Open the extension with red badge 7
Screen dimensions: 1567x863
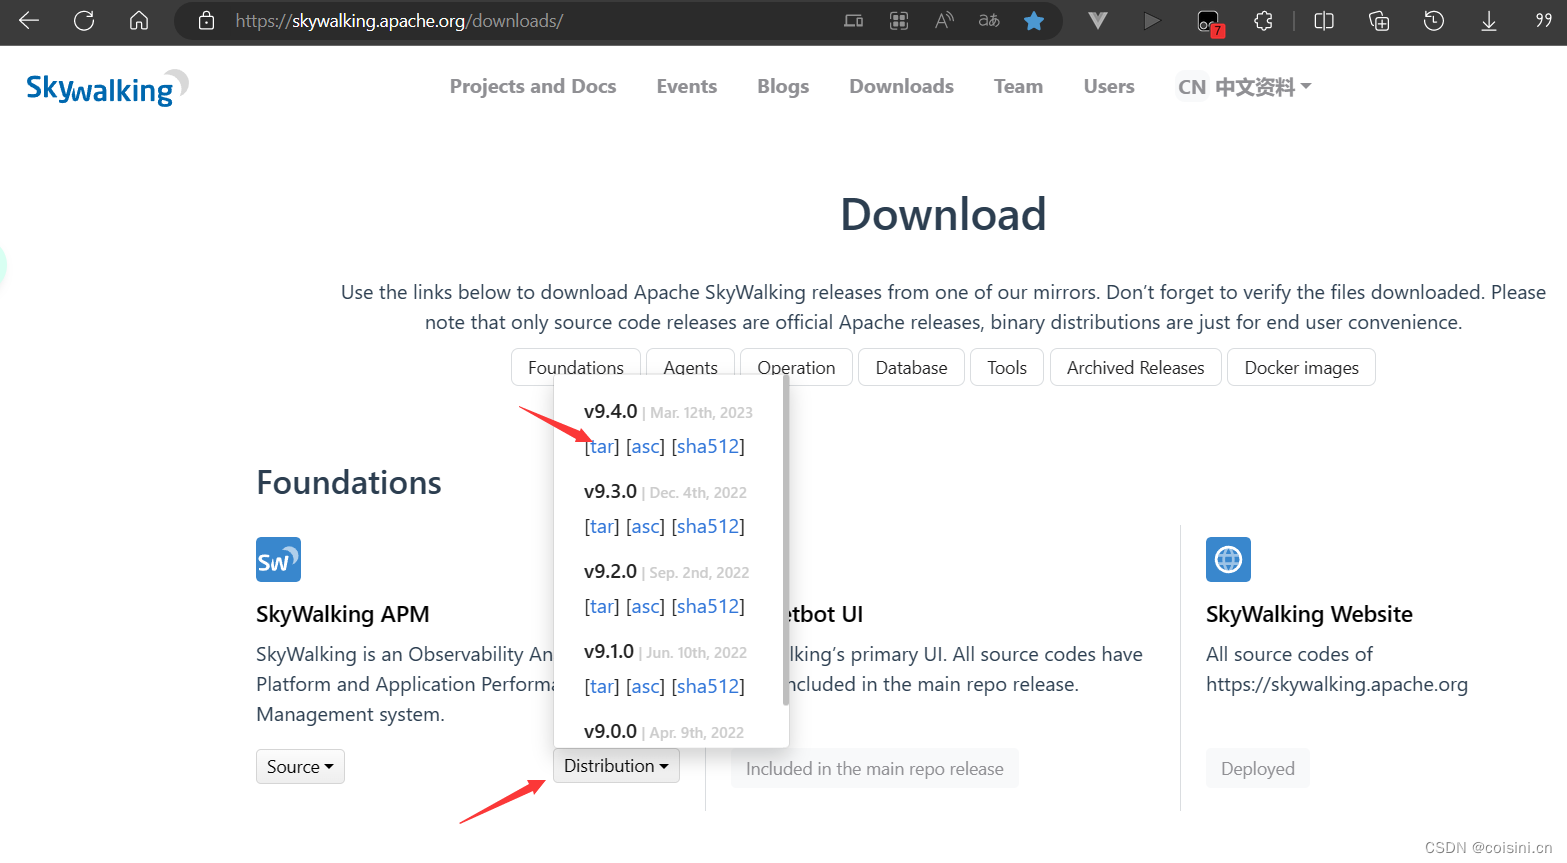coord(1209,22)
